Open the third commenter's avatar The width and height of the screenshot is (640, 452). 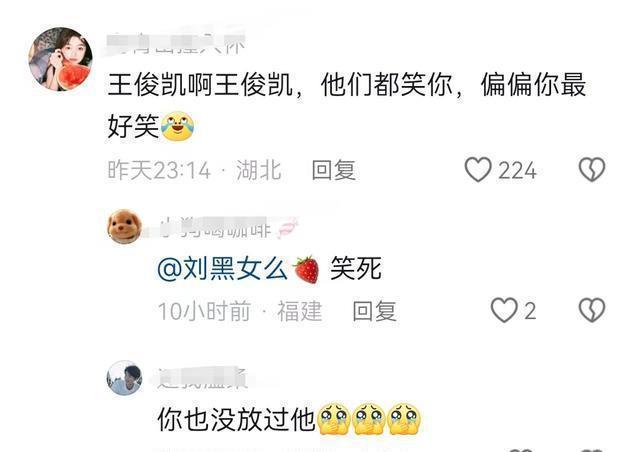pyautogui.click(x=124, y=378)
